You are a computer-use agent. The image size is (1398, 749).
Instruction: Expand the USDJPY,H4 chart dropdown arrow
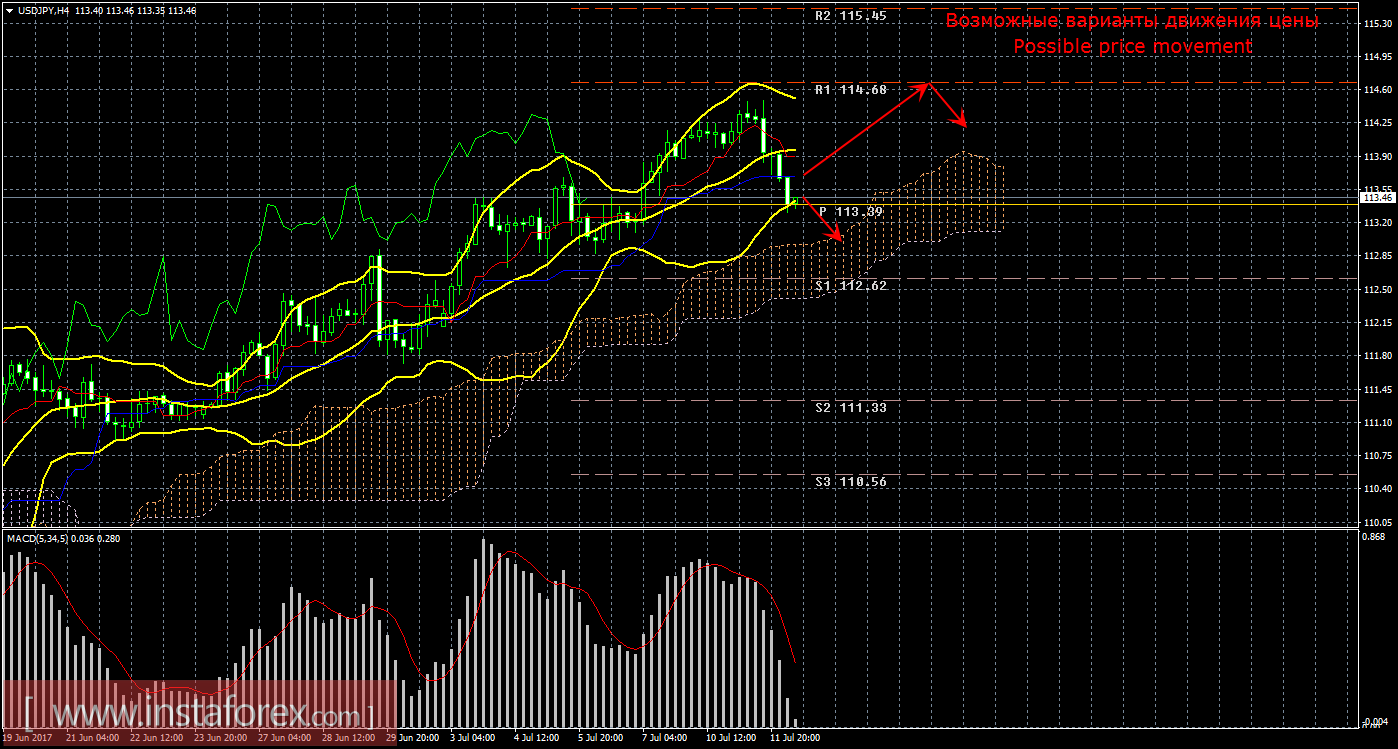point(8,10)
